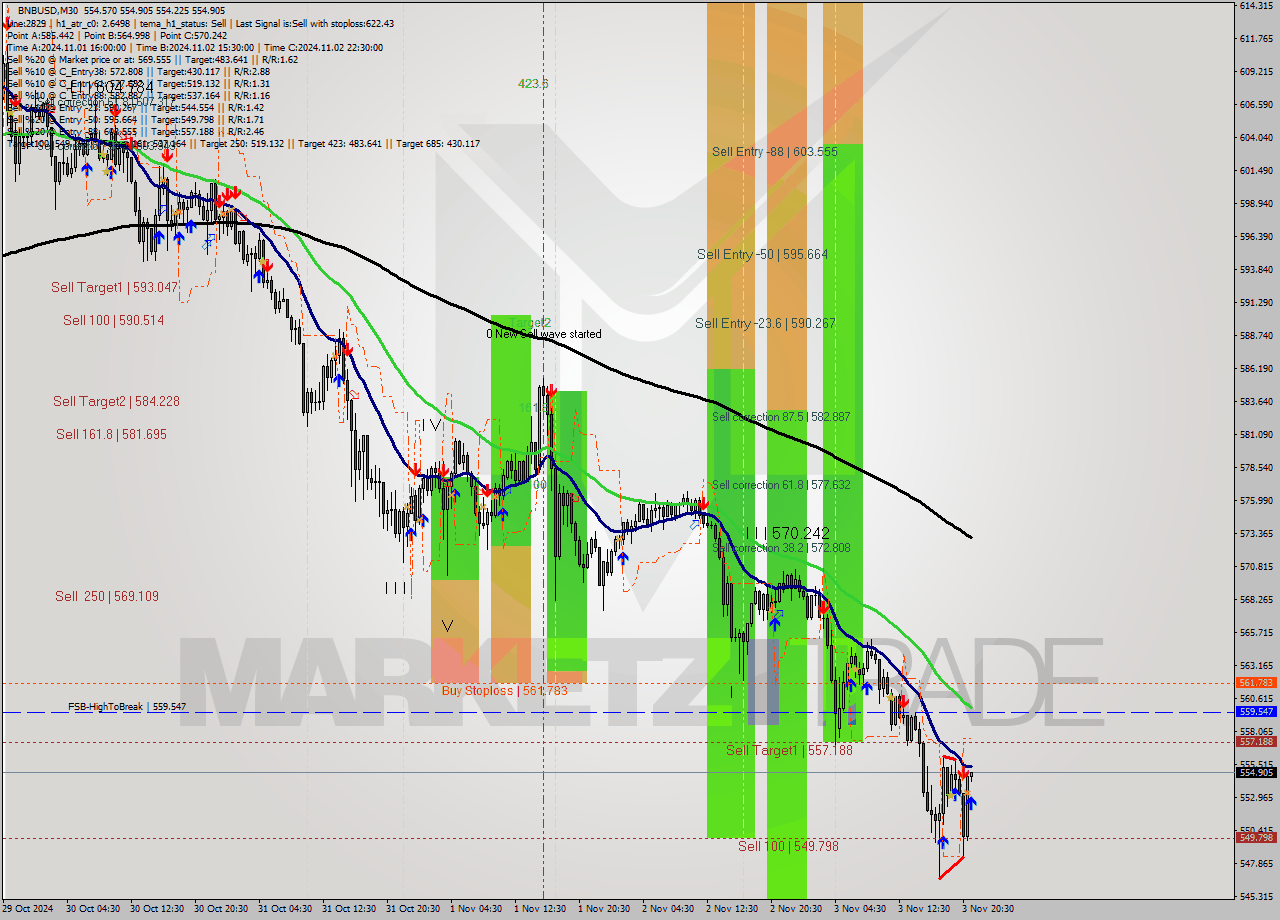
Task: Click the 'Point A:585.442' info line
Action: click(x=42, y=35)
